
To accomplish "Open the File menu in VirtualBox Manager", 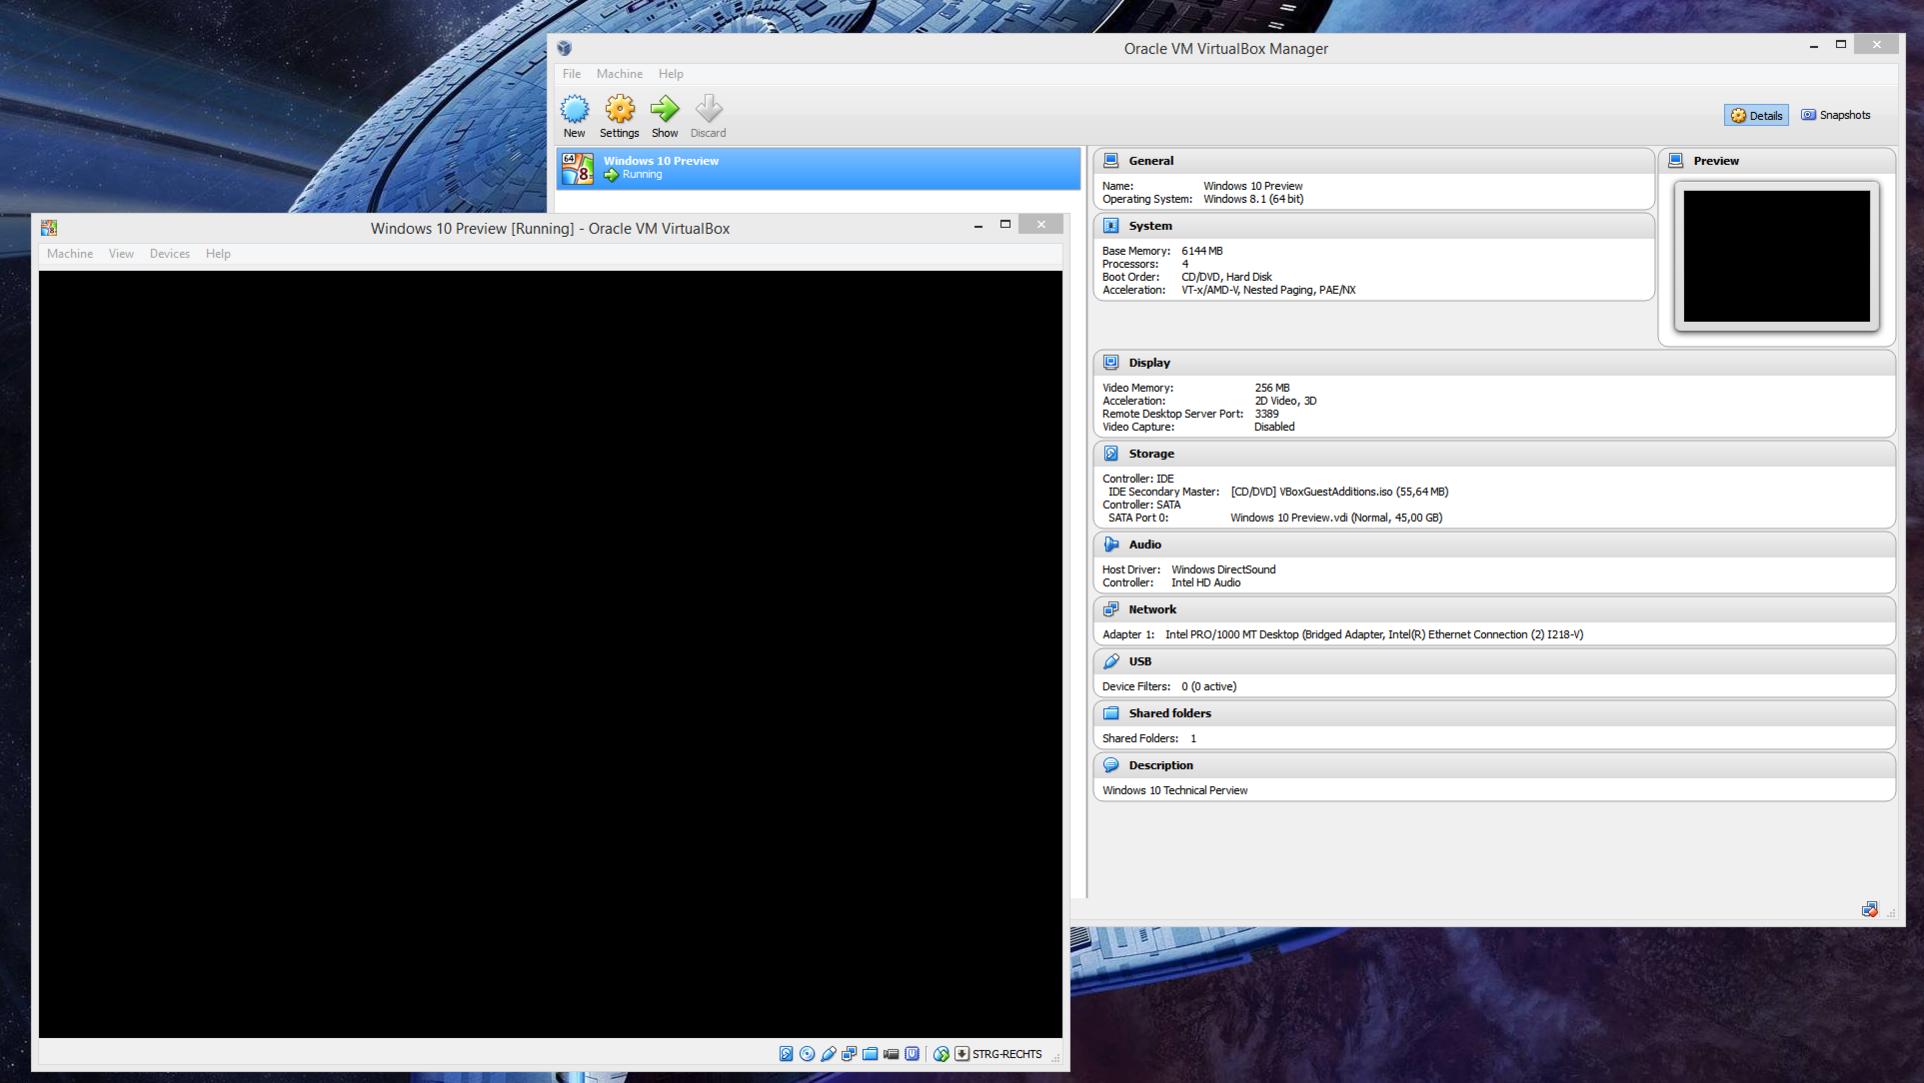I will tap(571, 74).
